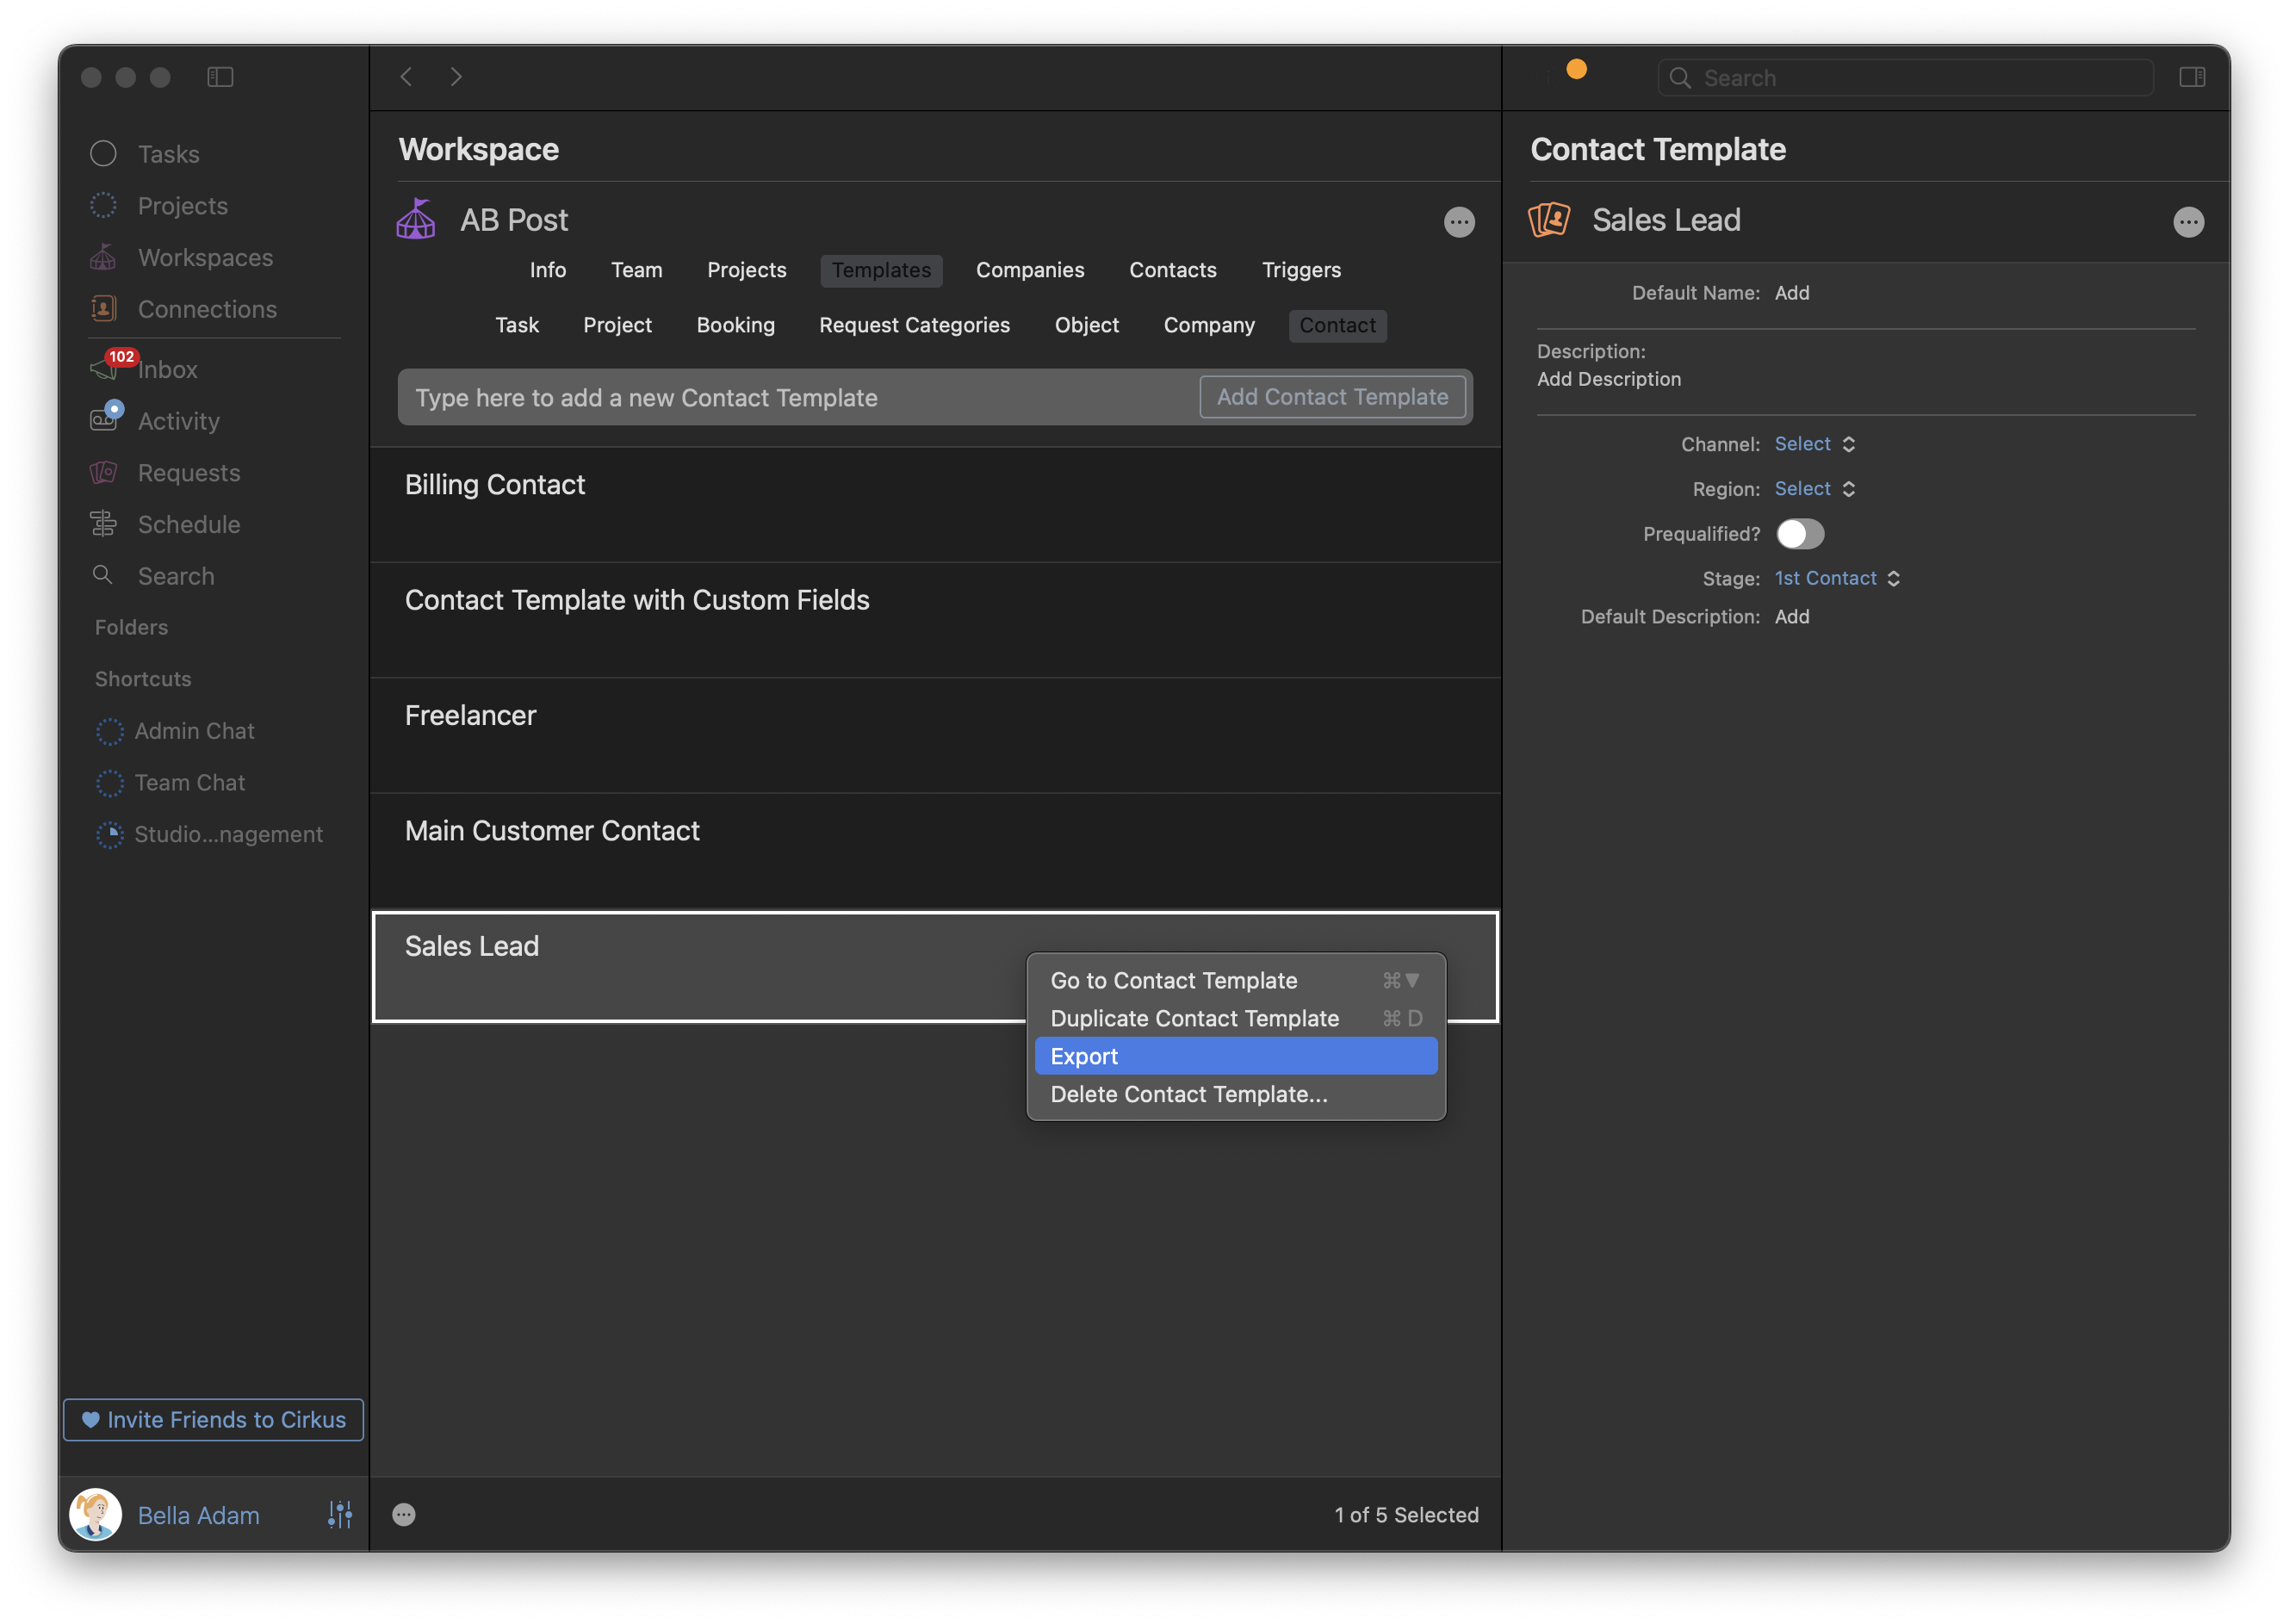Open the Region Select dropdown
Viewport: 2289px width, 1624px height.
[x=1814, y=489]
